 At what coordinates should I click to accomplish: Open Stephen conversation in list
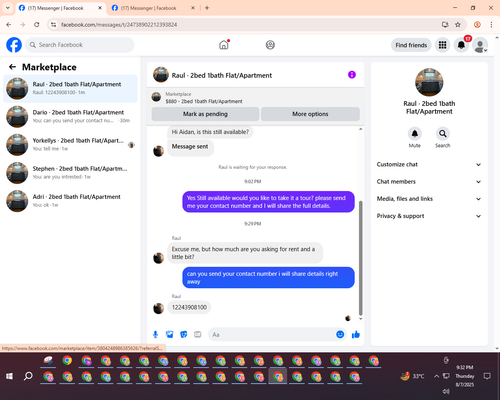(x=70, y=173)
